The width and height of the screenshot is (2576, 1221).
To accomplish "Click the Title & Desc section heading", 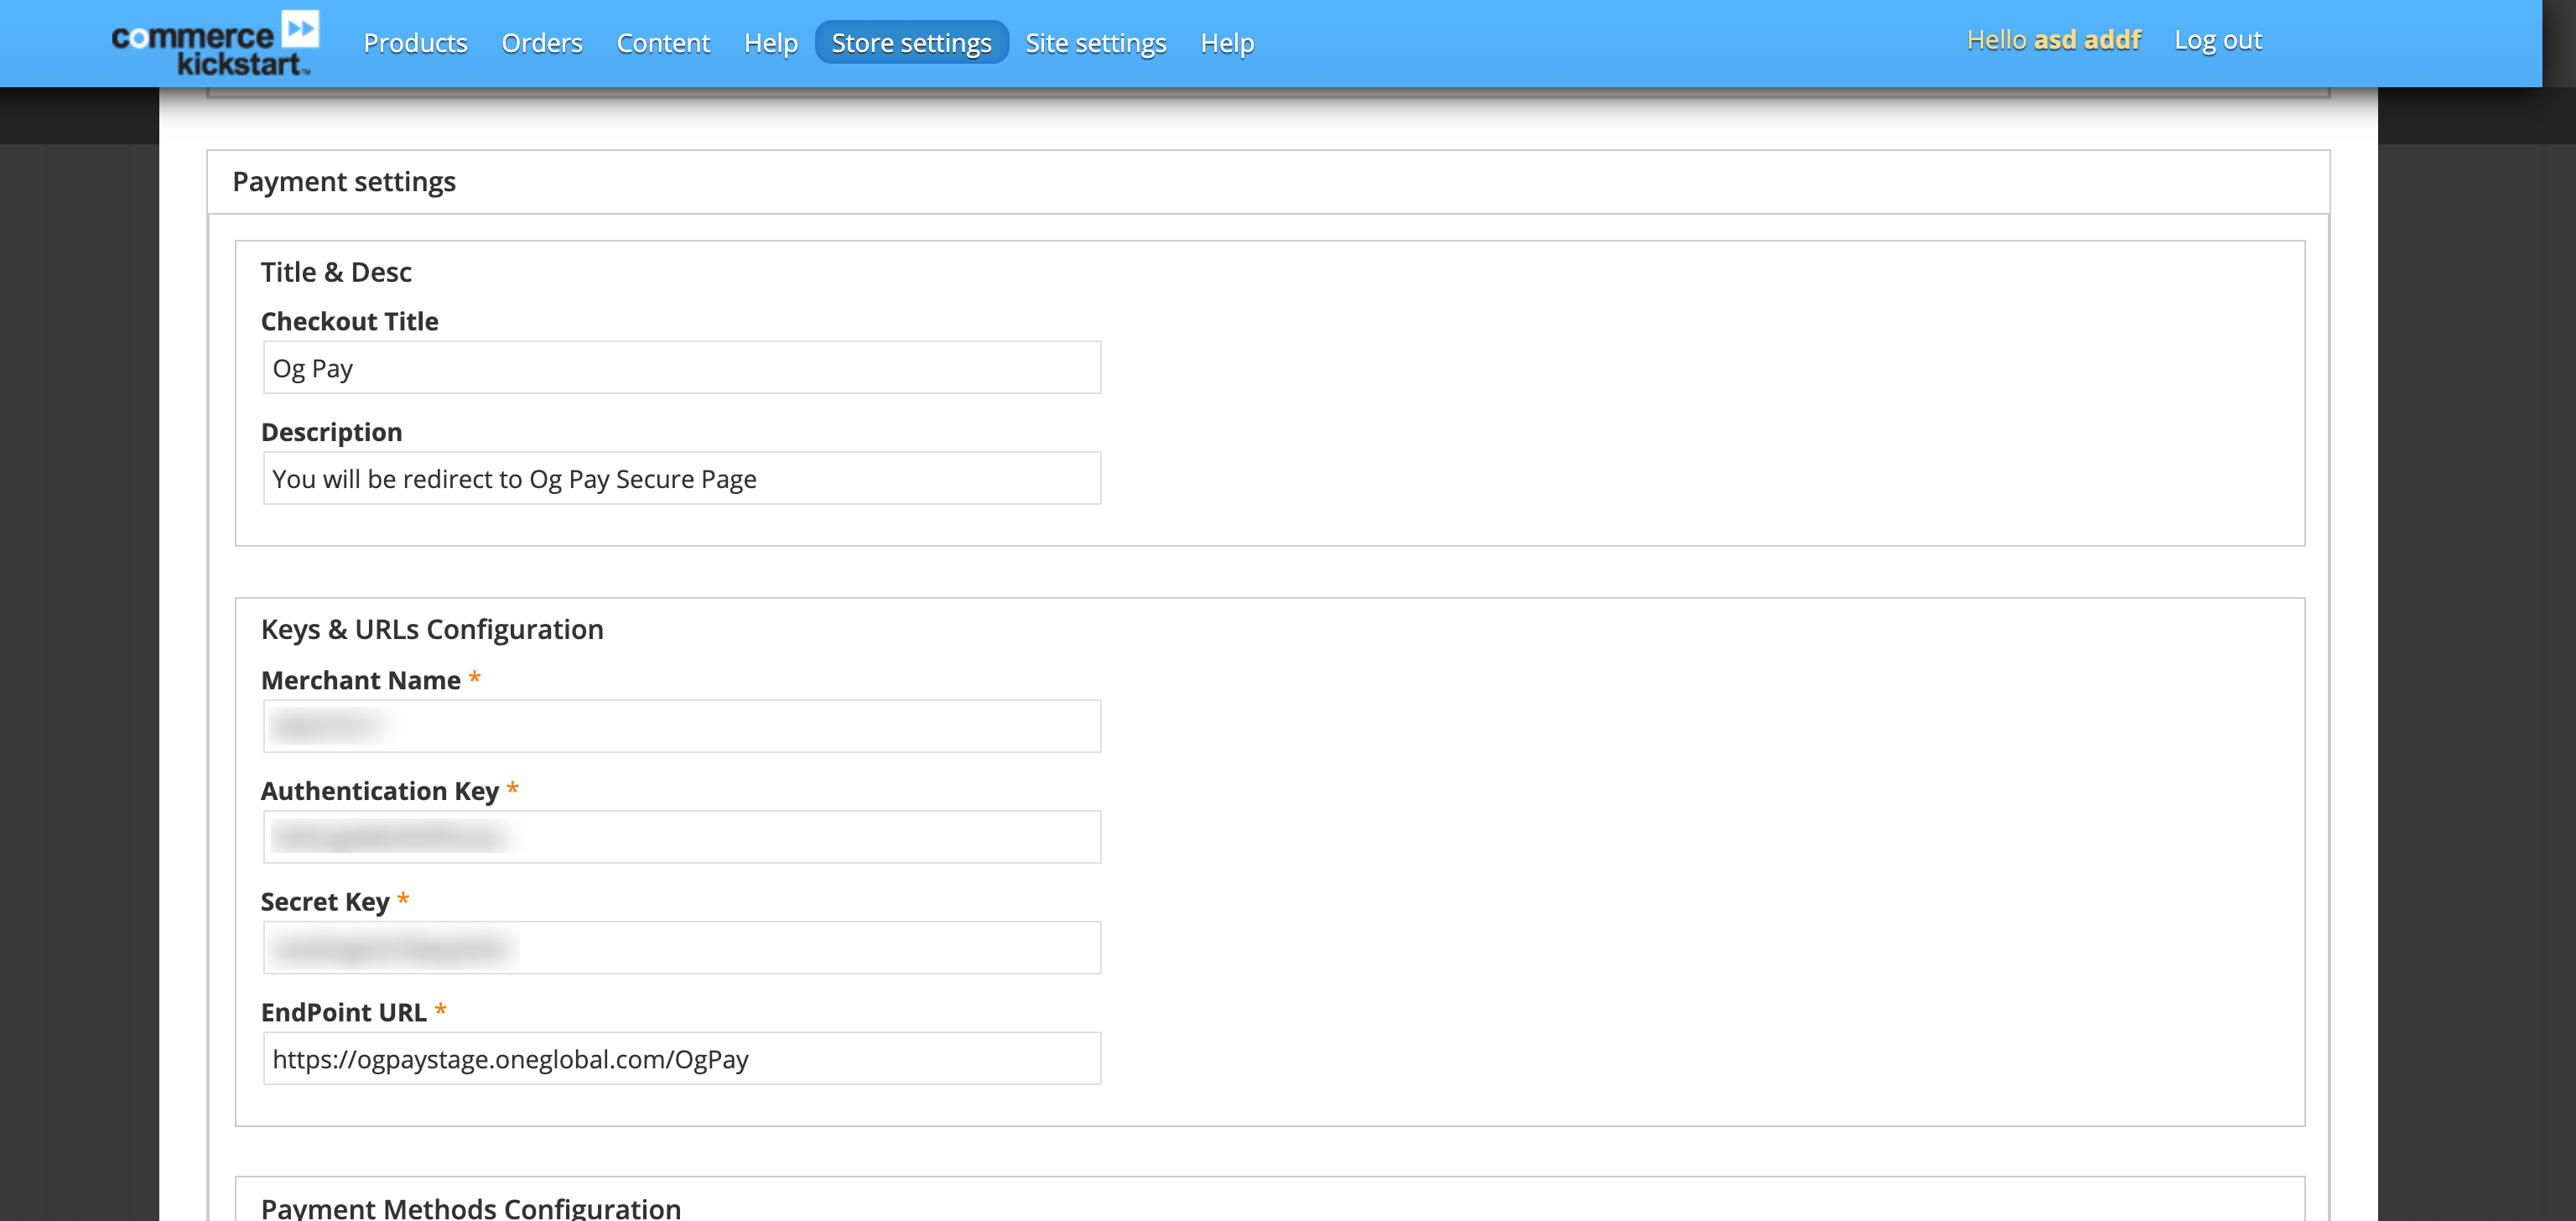I will [337, 271].
